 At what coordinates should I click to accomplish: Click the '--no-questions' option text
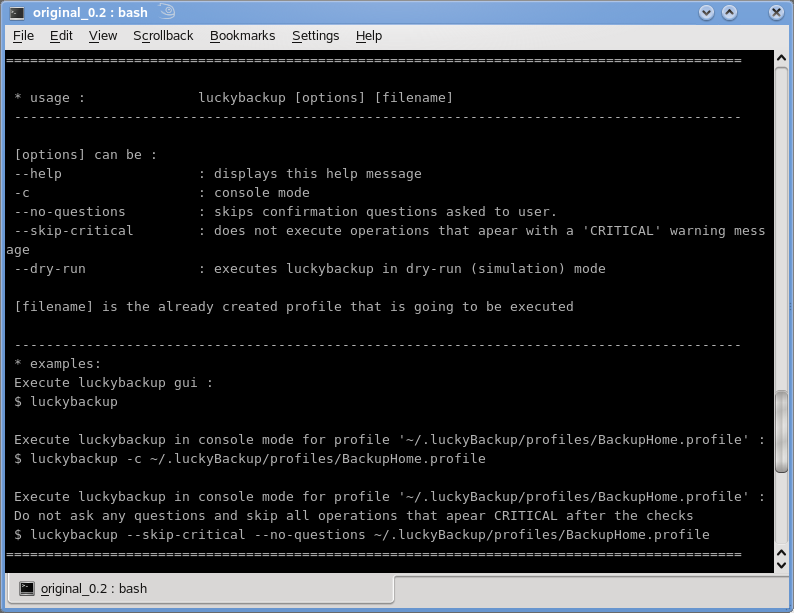tap(70, 212)
